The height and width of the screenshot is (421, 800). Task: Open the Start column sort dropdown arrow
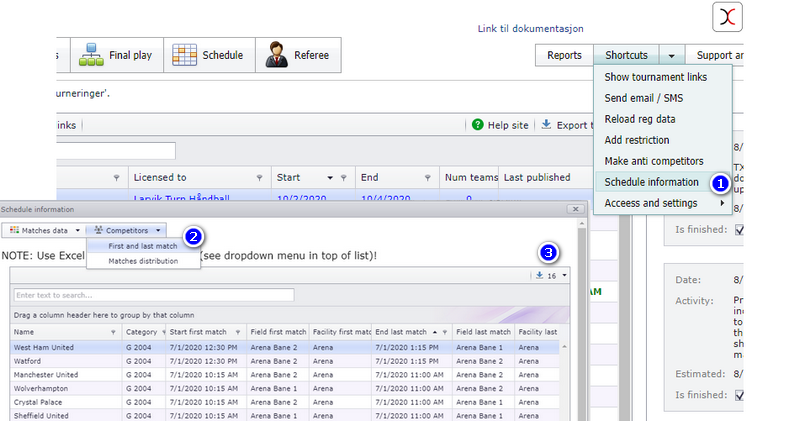tap(330, 178)
